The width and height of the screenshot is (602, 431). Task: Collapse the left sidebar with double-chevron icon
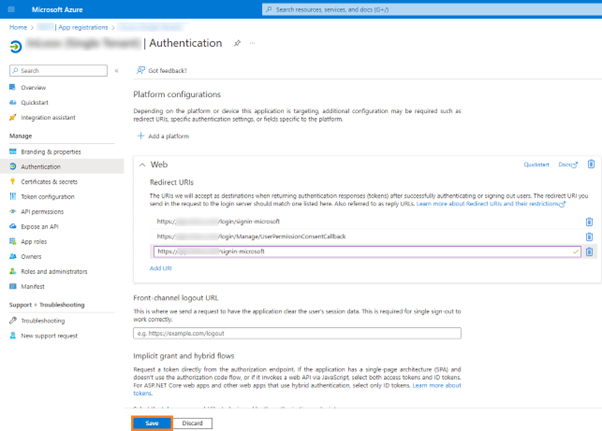116,71
